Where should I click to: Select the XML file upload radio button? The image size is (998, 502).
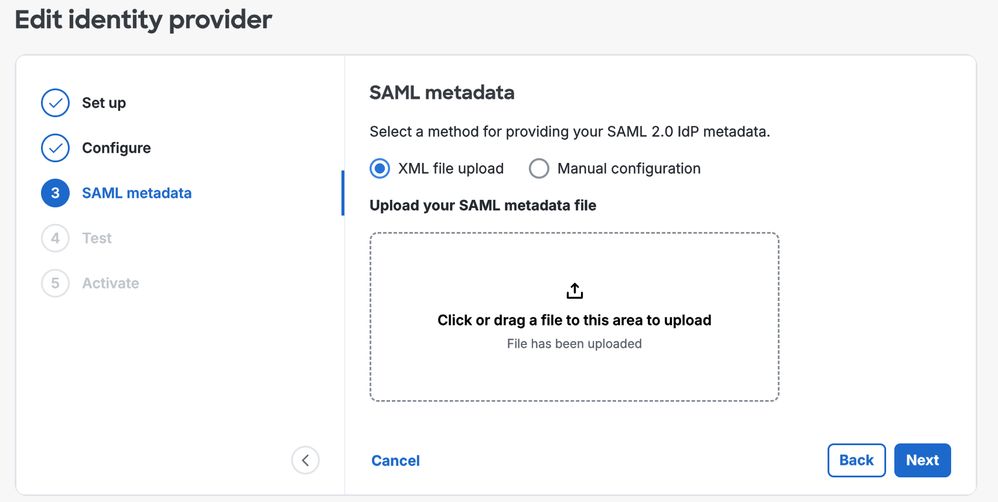coord(380,168)
